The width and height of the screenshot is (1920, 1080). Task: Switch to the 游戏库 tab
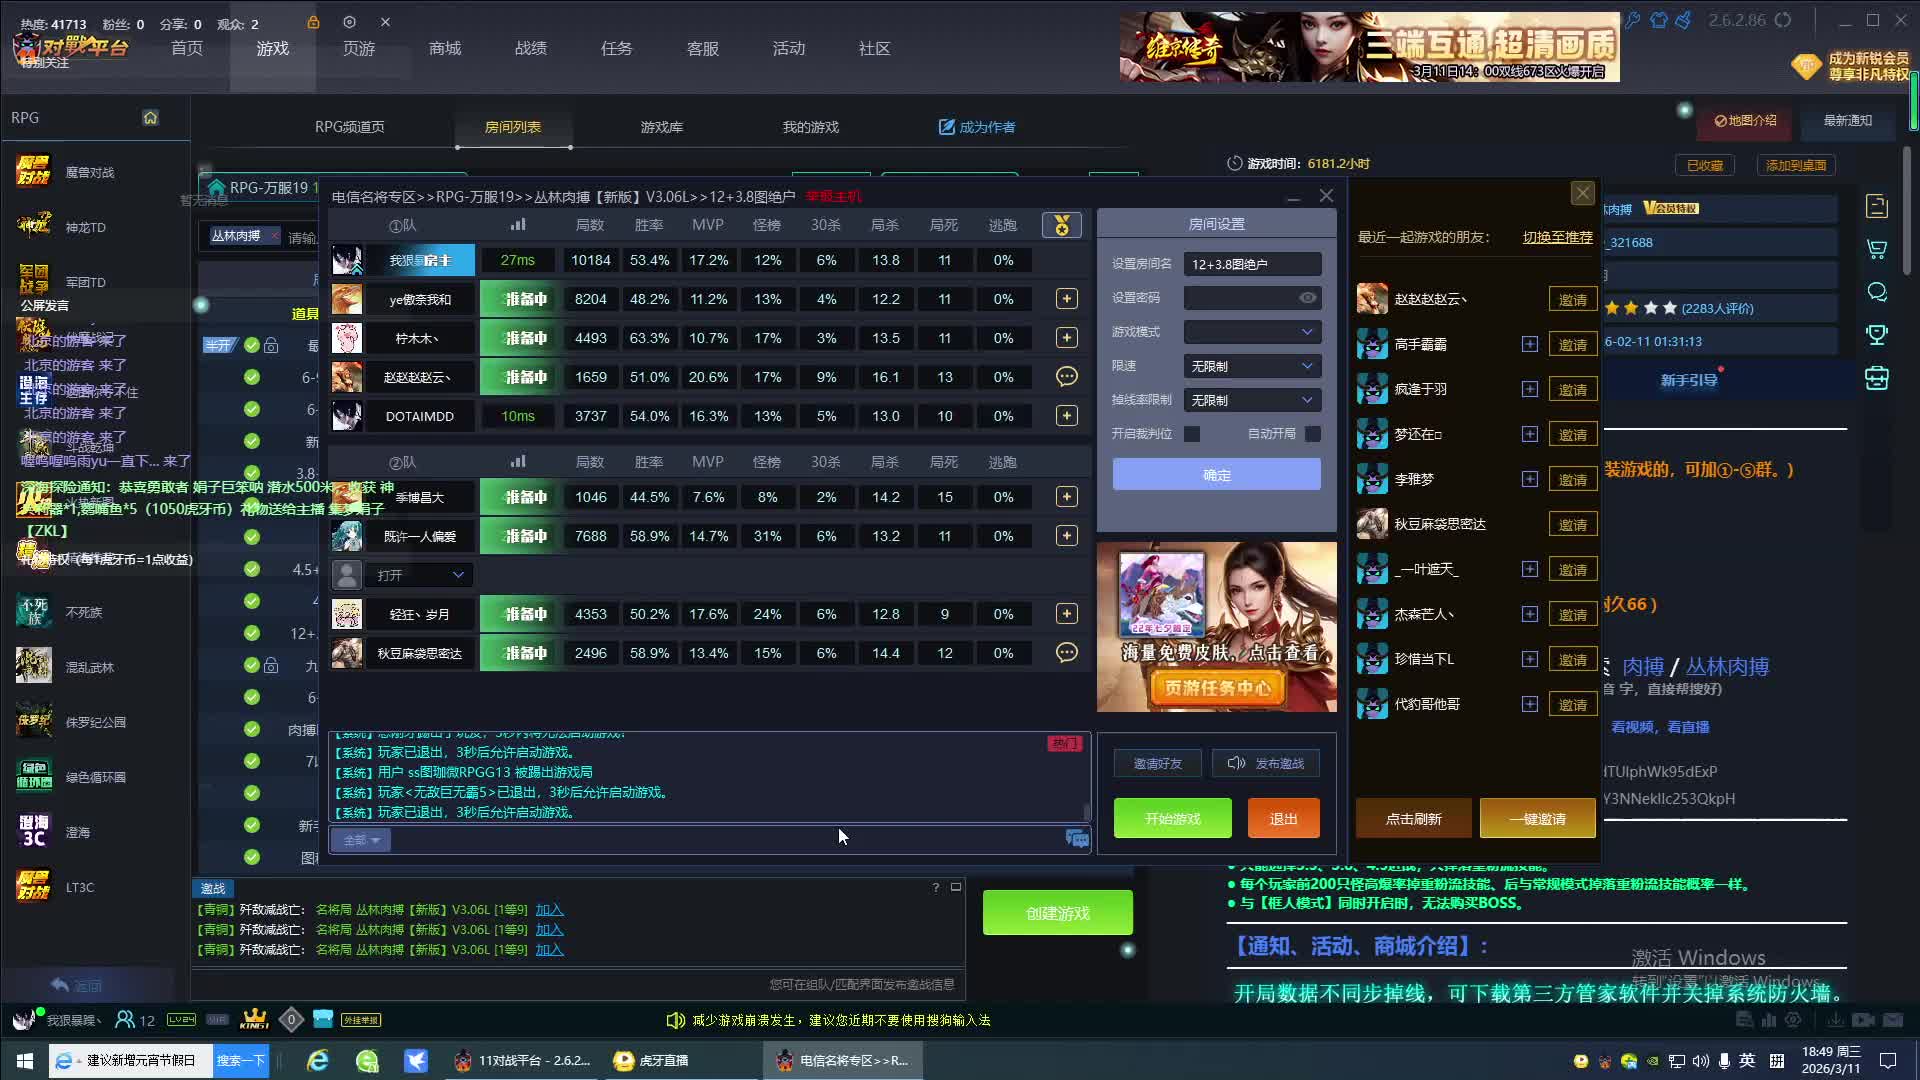point(661,127)
